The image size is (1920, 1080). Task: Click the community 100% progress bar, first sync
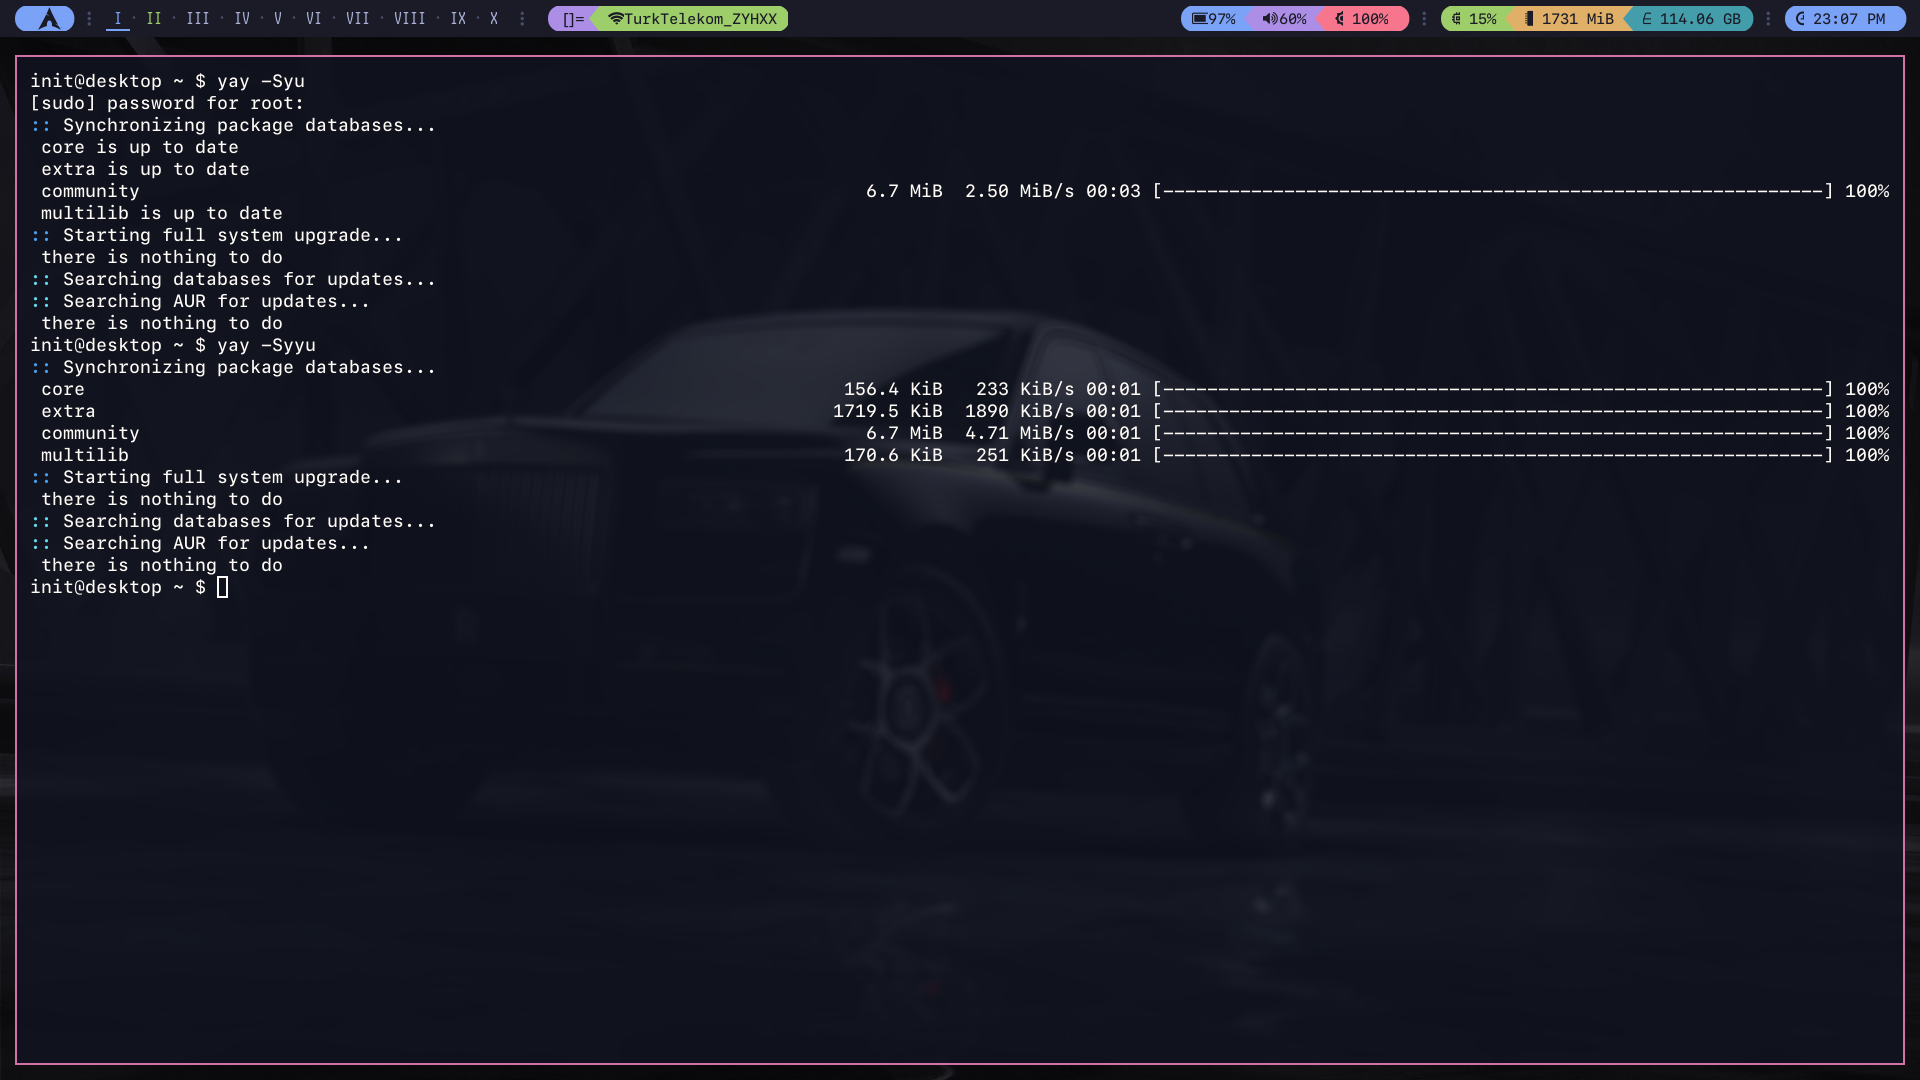[1493, 191]
